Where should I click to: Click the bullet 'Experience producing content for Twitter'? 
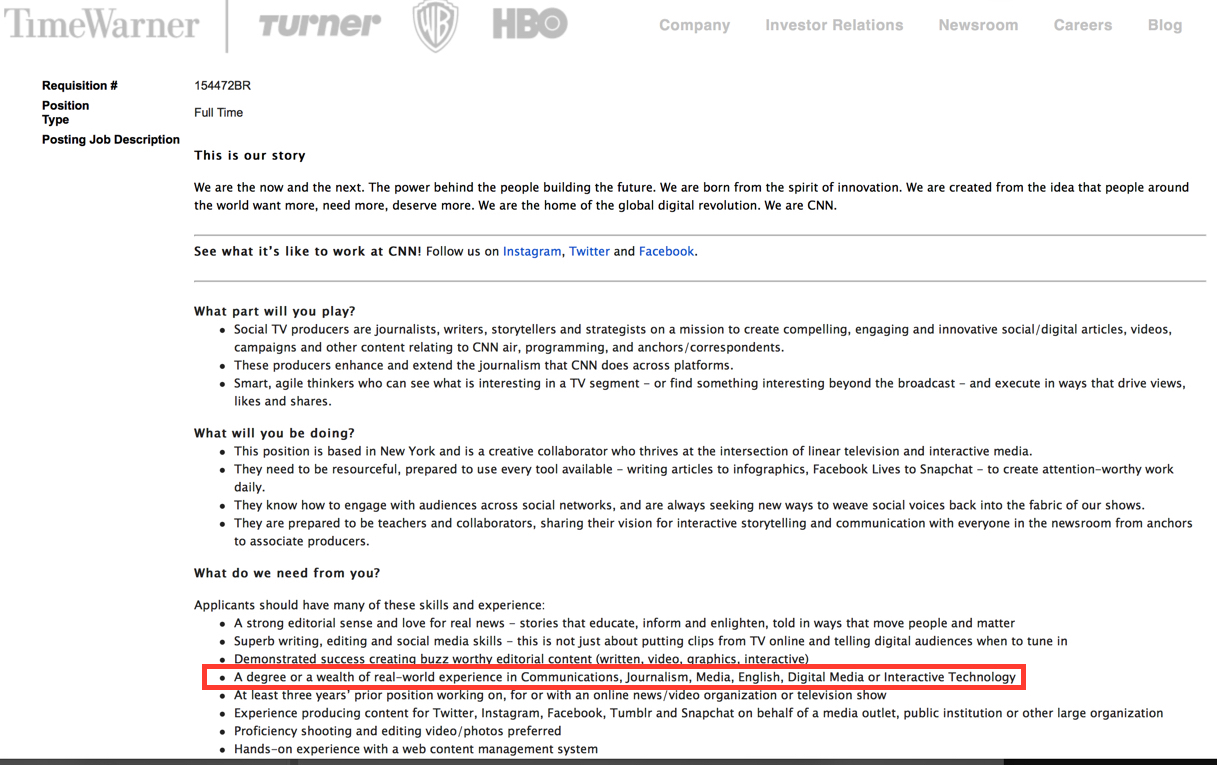tap(698, 713)
